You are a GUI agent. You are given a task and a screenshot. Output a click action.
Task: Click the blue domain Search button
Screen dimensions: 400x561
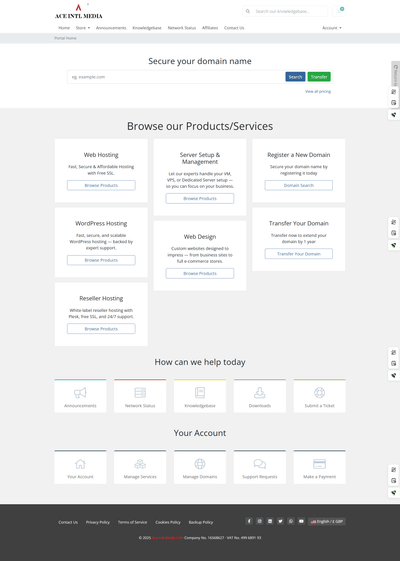(x=295, y=77)
